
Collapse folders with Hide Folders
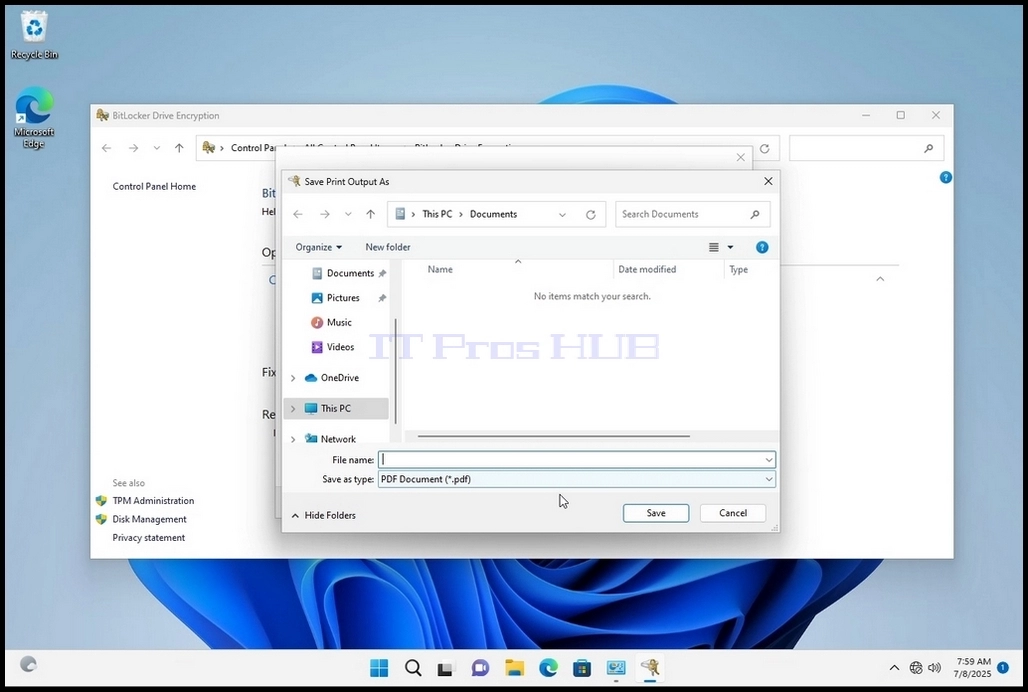pyautogui.click(x=324, y=516)
